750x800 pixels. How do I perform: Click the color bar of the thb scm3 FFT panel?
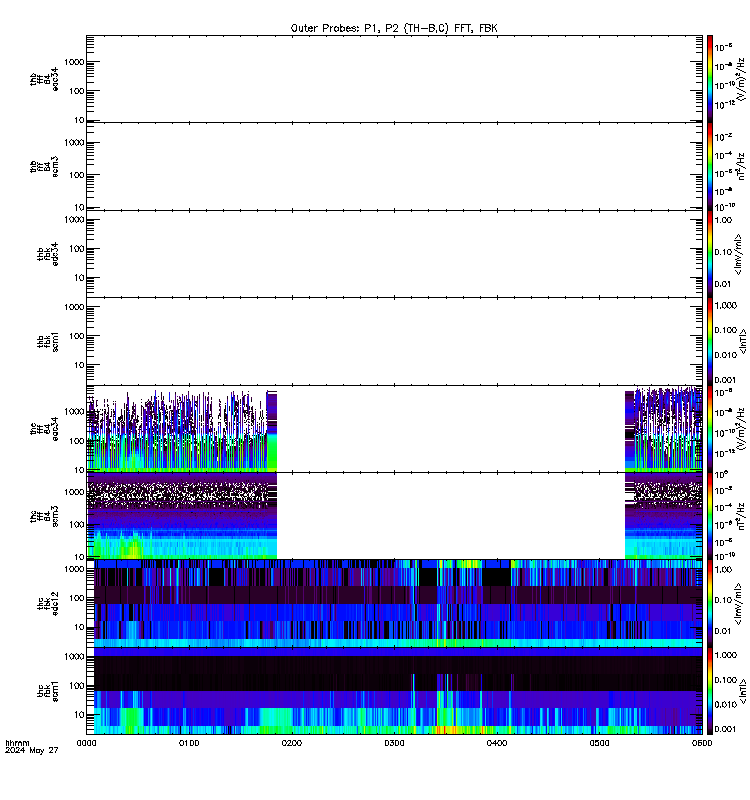pos(709,167)
